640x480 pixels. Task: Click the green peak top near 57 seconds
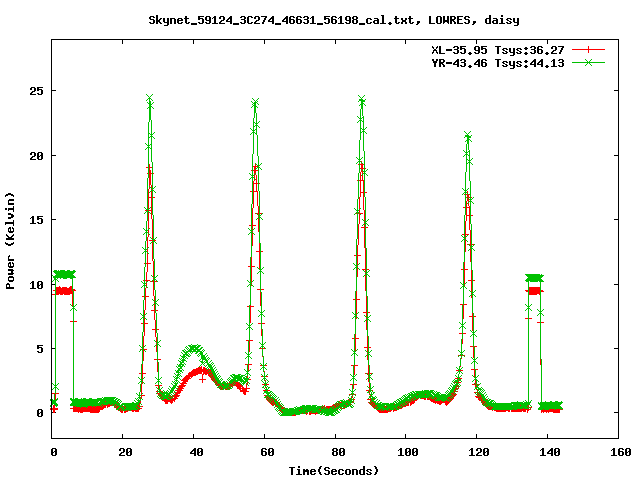tap(255, 102)
